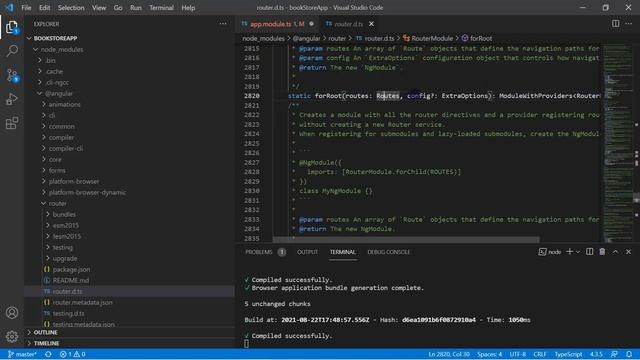Open the Accounts icon in activity bar

12,313
